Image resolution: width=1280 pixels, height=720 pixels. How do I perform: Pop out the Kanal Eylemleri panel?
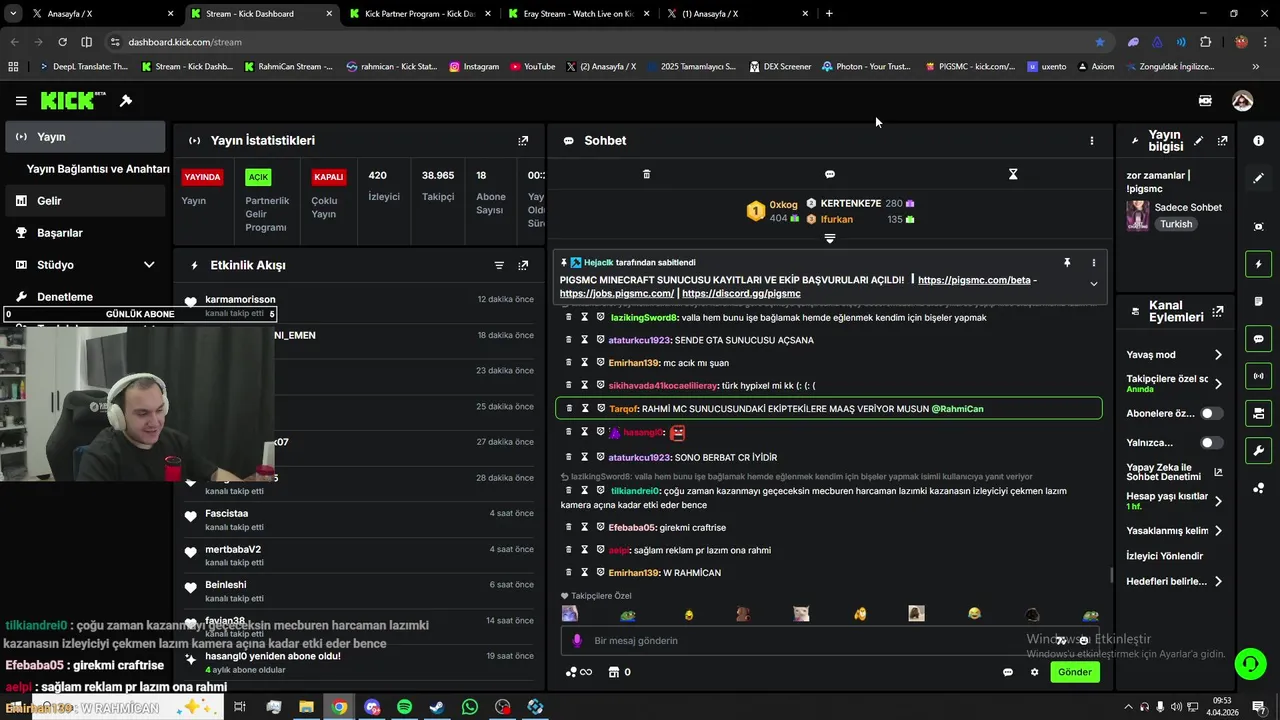pos(1217,312)
